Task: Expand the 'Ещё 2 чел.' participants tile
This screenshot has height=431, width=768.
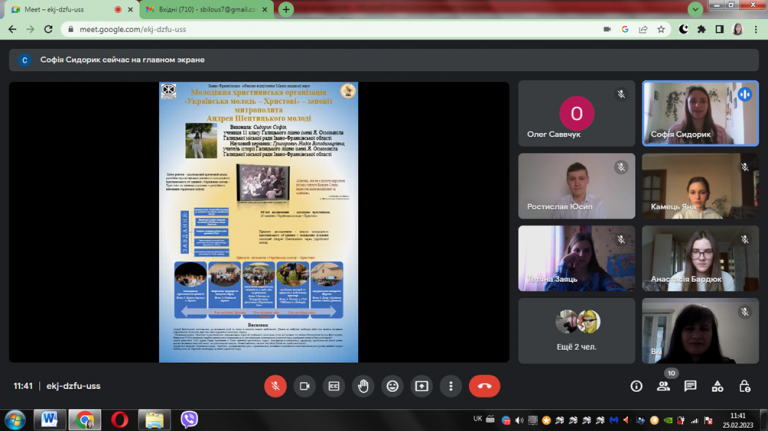Action: point(576,331)
